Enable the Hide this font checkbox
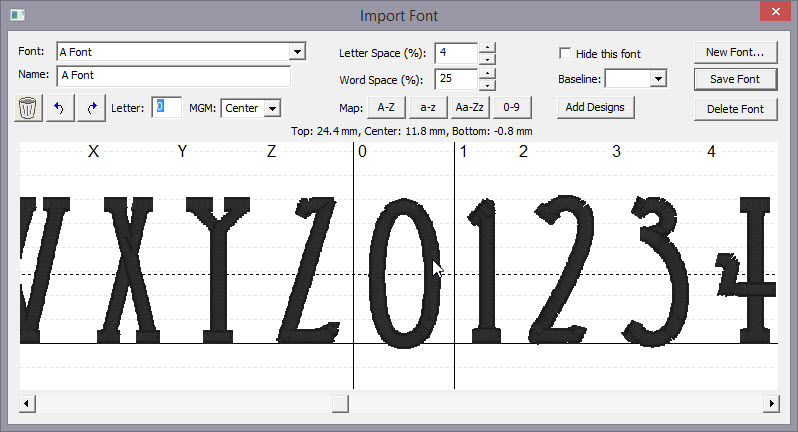The image size is (798, 432). pyautogui.click(x=565, y=53)
